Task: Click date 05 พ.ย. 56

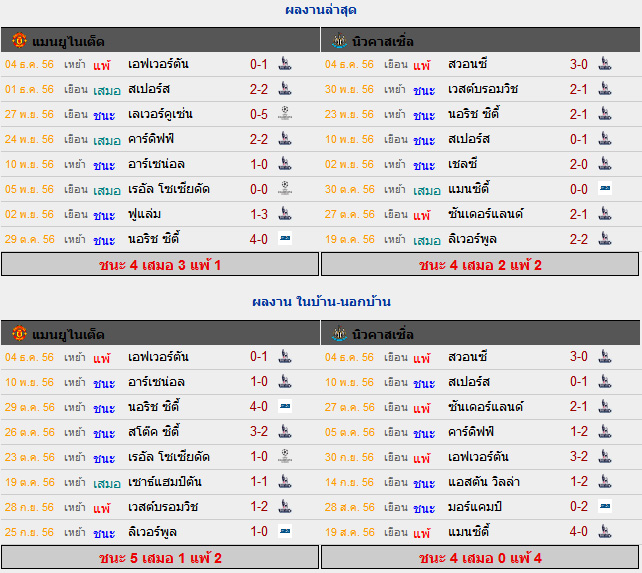Action: [29, 189]
